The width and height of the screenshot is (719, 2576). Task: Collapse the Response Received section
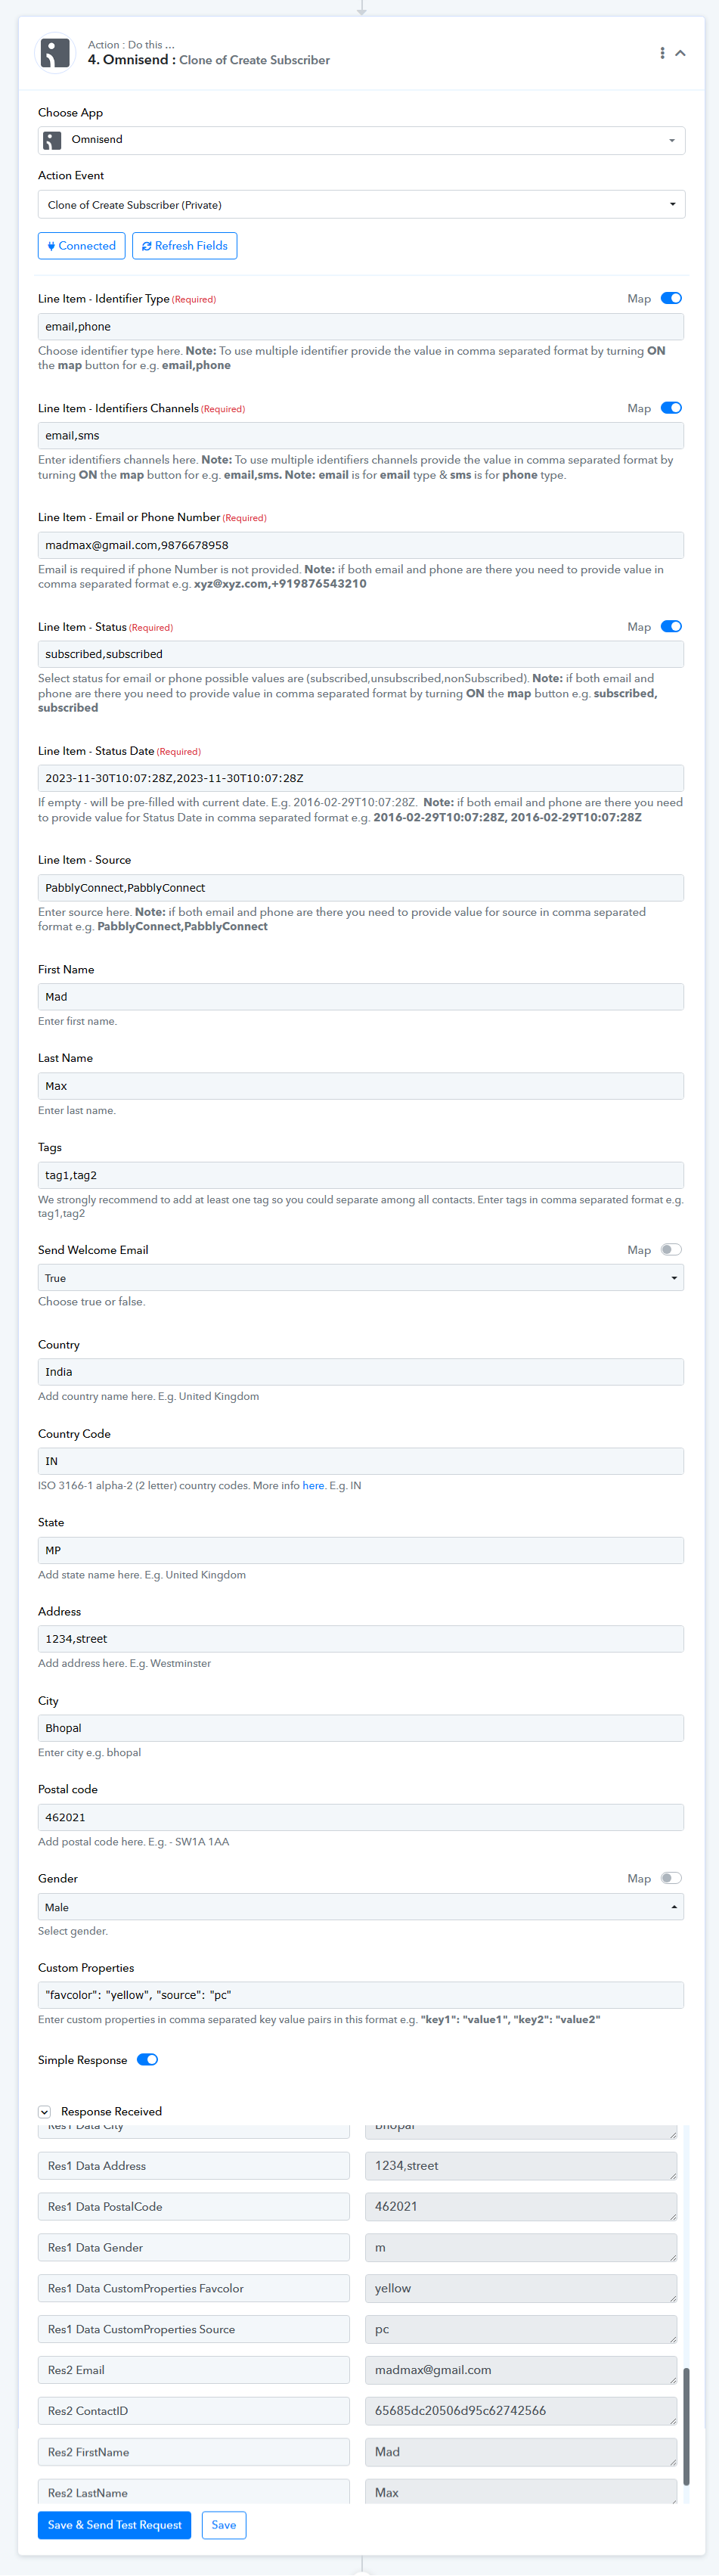coord(45,2112)
